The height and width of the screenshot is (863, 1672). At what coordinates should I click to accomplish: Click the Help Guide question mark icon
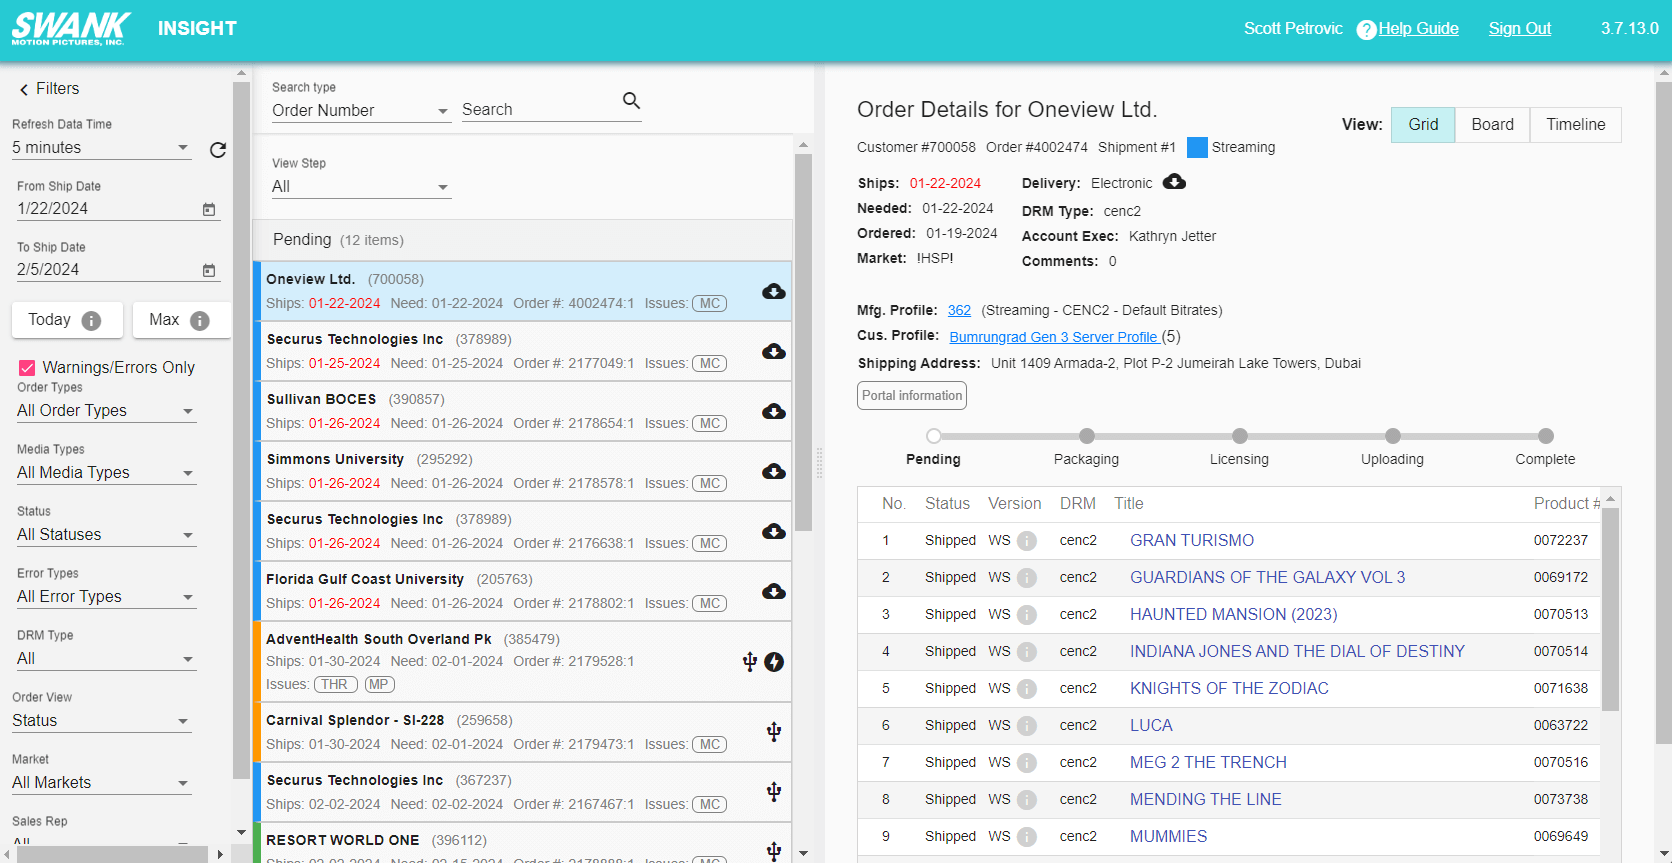coord(1366,30)
